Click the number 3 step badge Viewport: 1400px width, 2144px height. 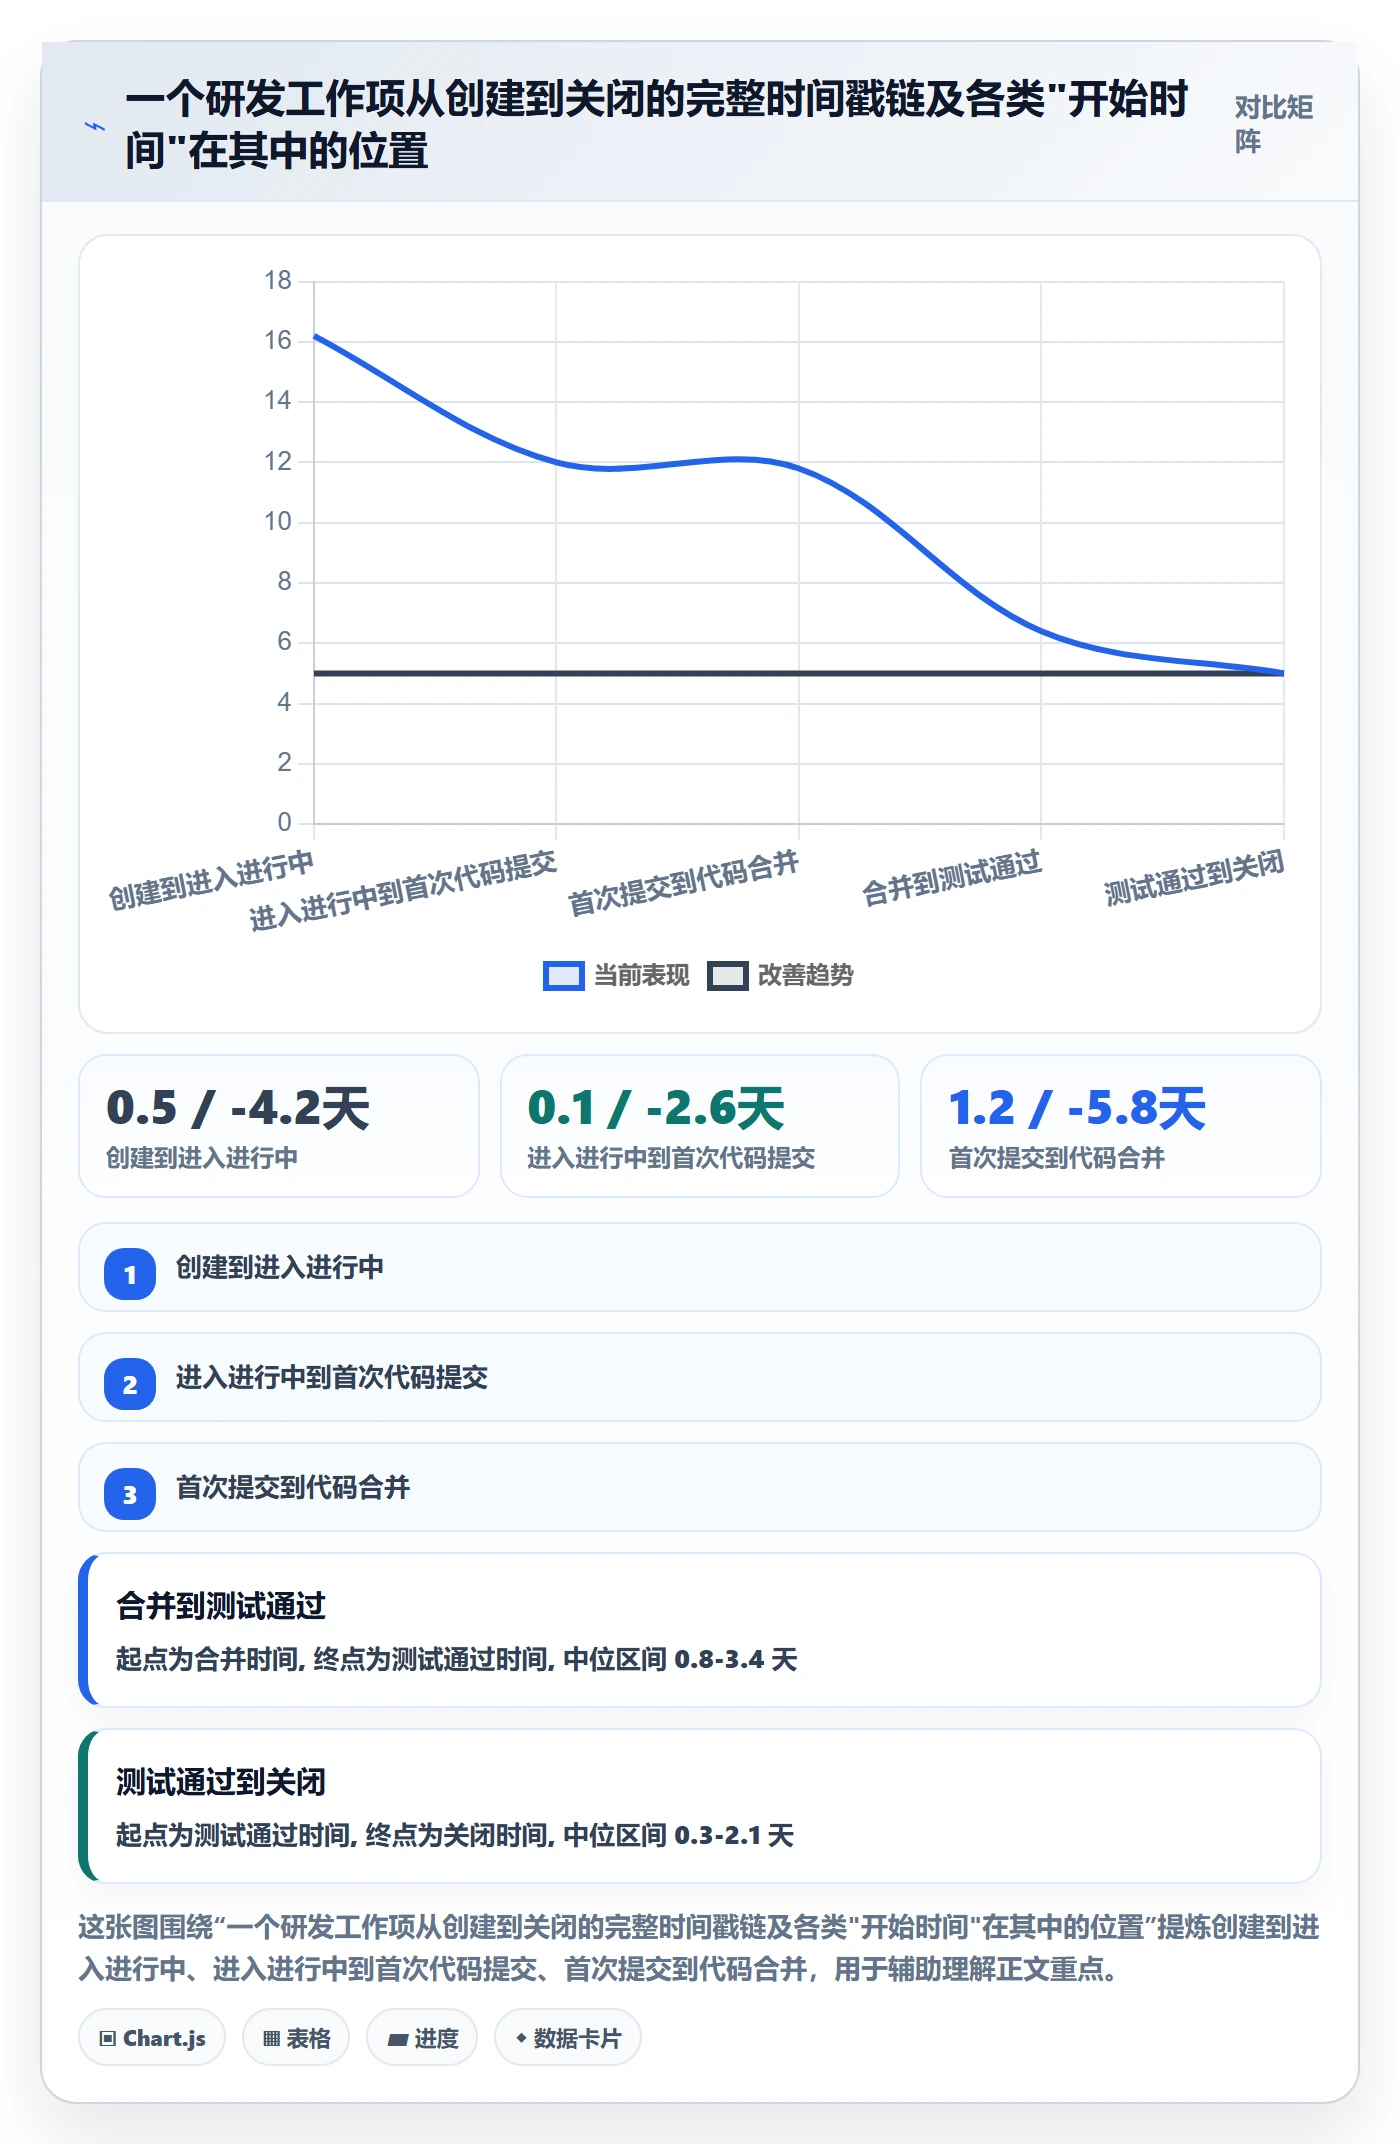(x=130, y=1494)
